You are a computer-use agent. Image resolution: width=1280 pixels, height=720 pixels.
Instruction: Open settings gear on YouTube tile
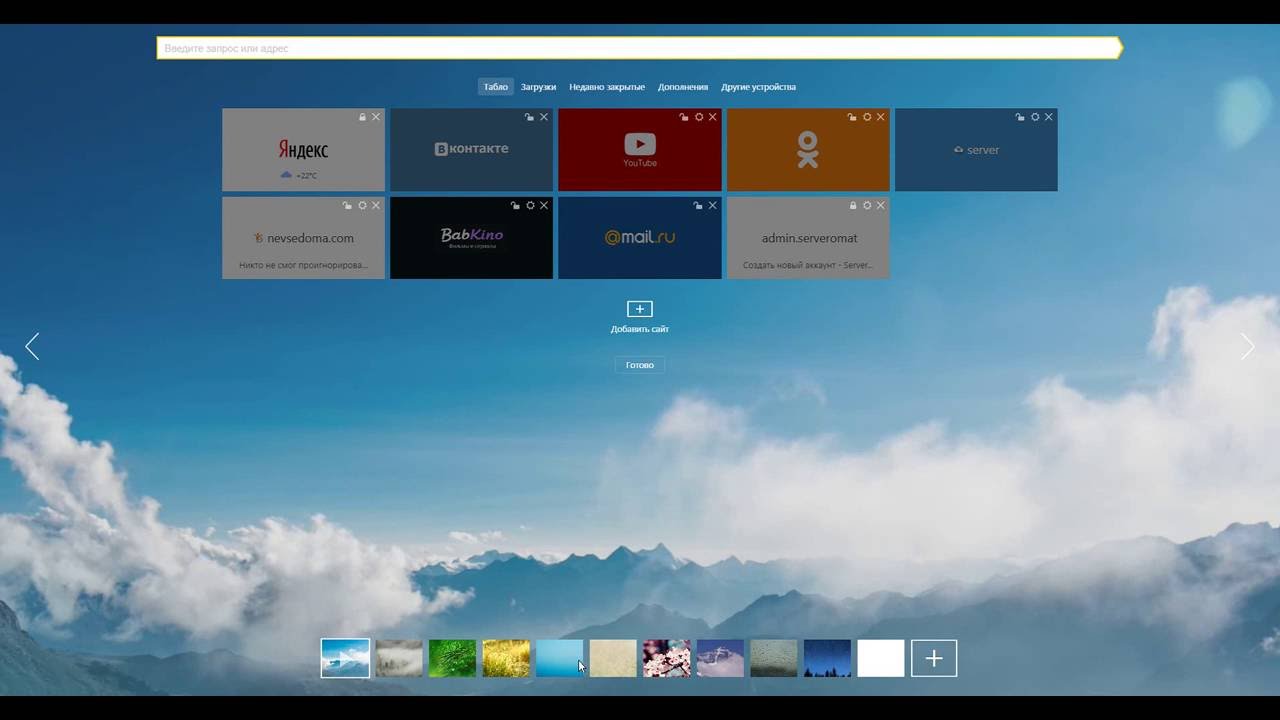point(699,117)
